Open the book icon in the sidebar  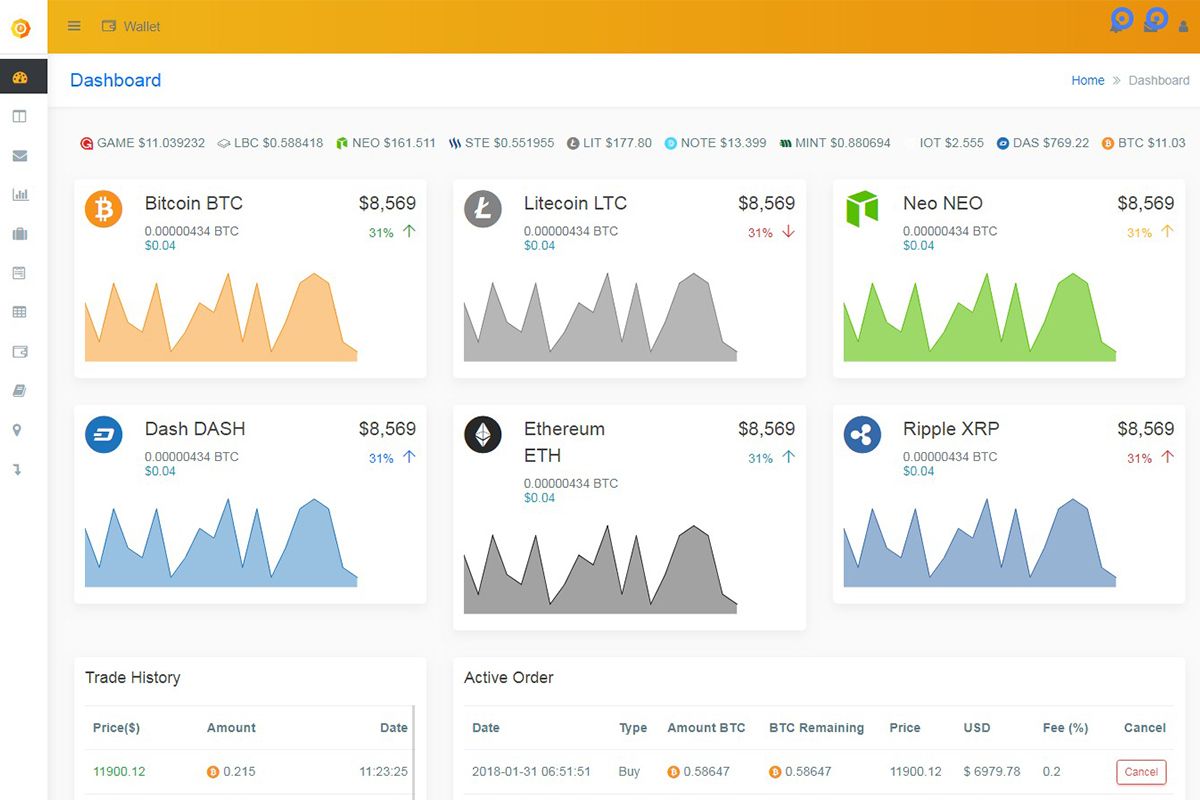click(x=19, y=391)
